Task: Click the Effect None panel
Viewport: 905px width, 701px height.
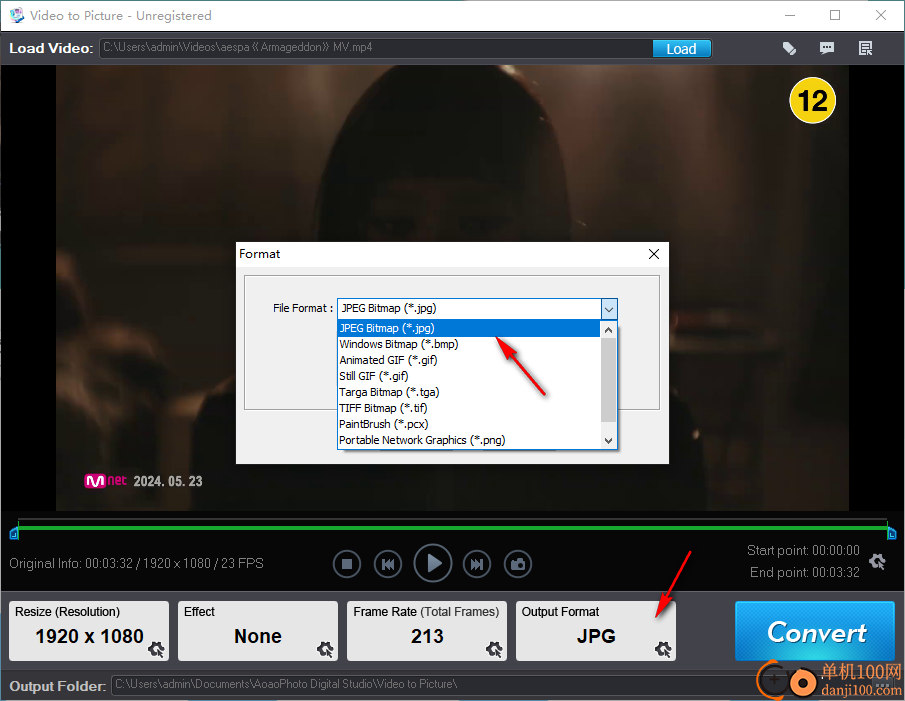Action: coord(258,631)
